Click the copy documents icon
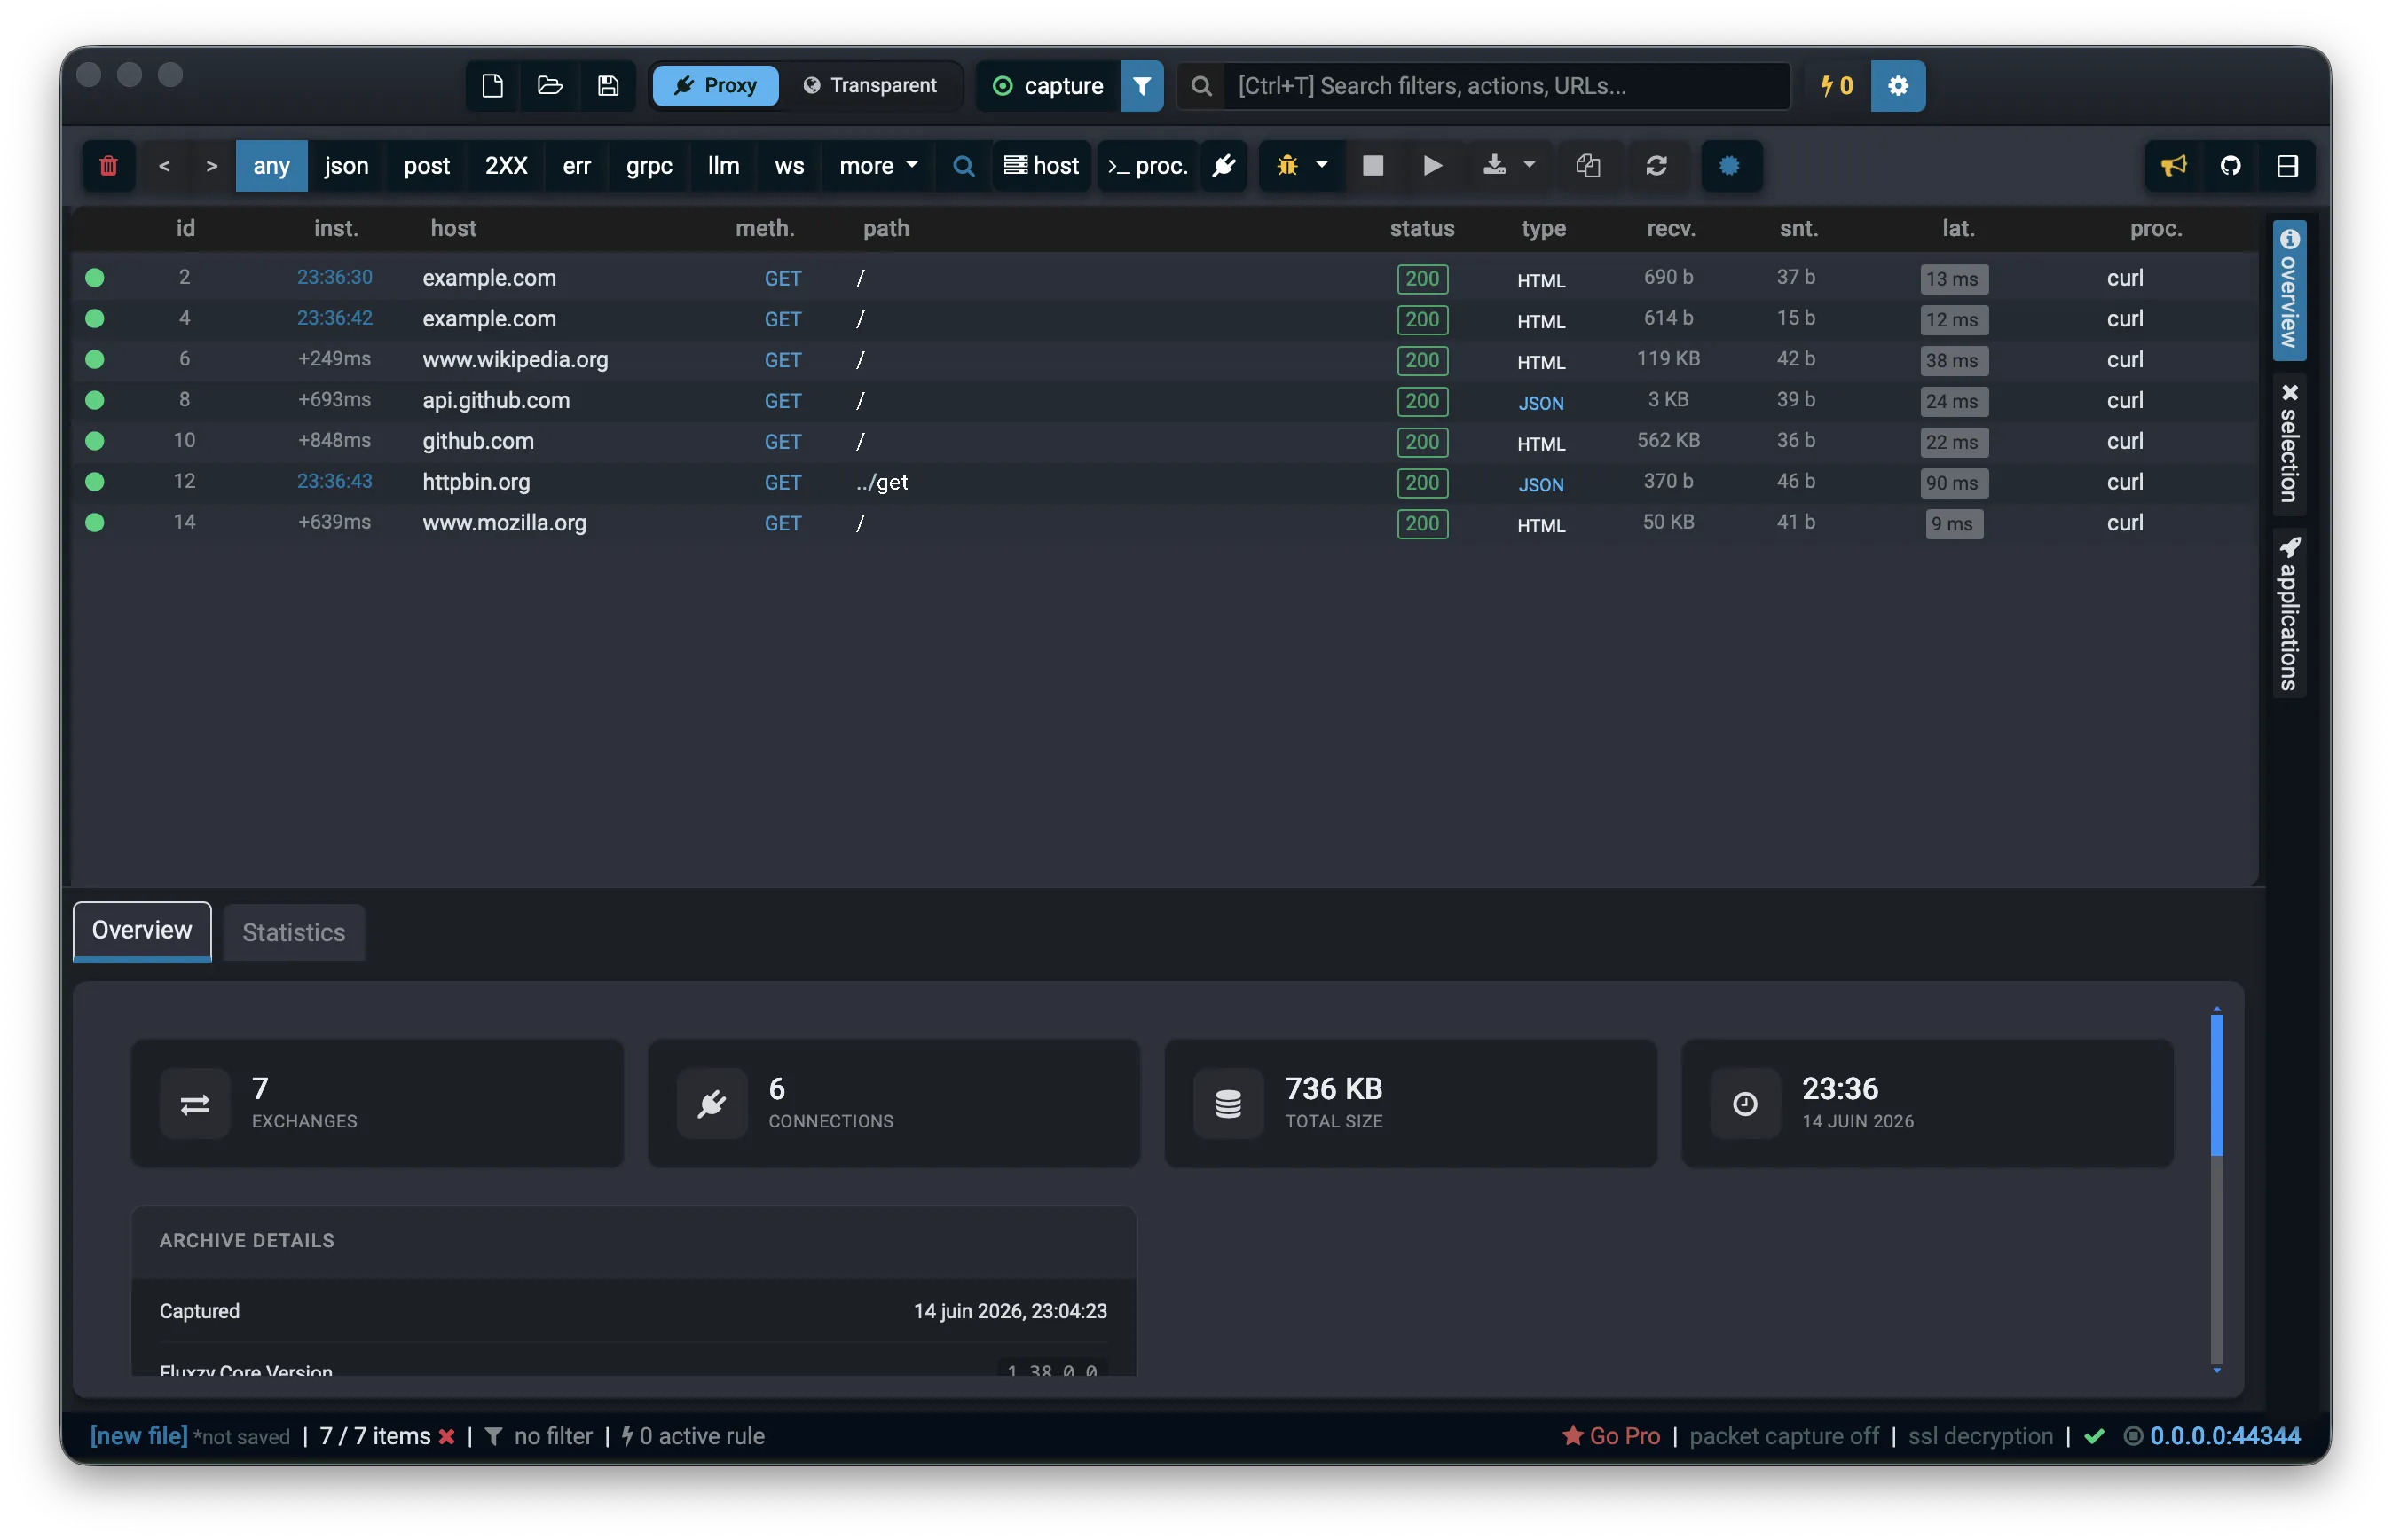Screen dimensions: 2392x1540 click(x=1588, y=166)
